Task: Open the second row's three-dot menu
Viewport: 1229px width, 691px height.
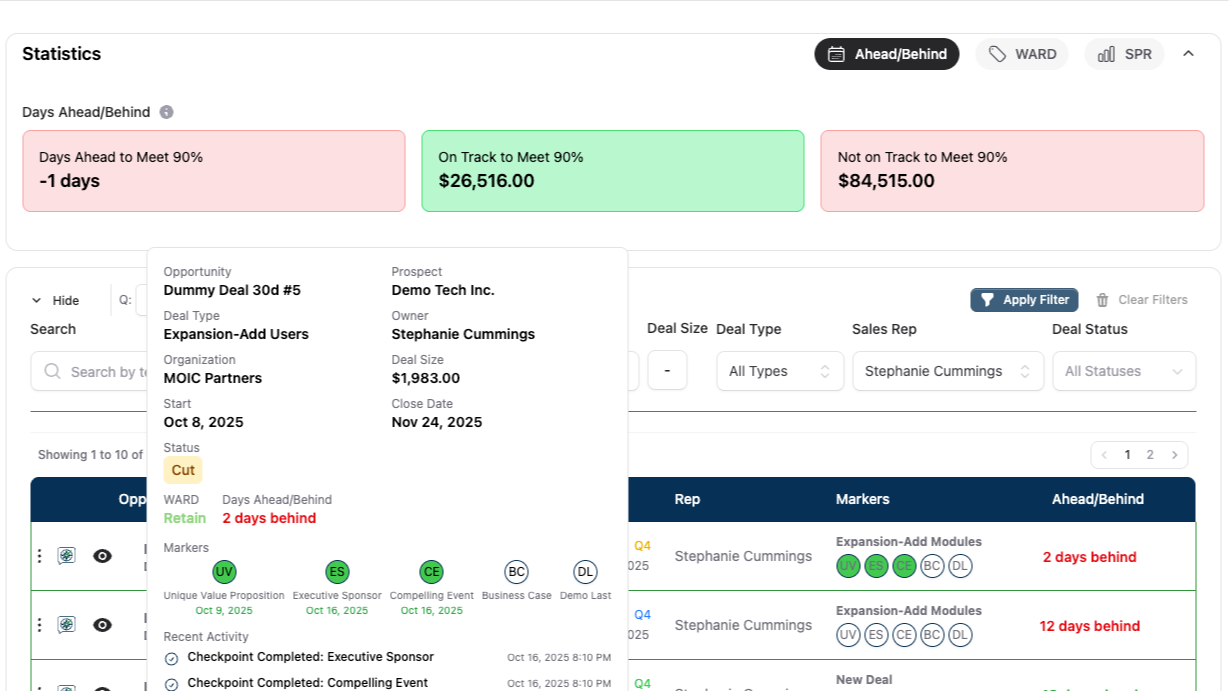Action: click(40, 625)
